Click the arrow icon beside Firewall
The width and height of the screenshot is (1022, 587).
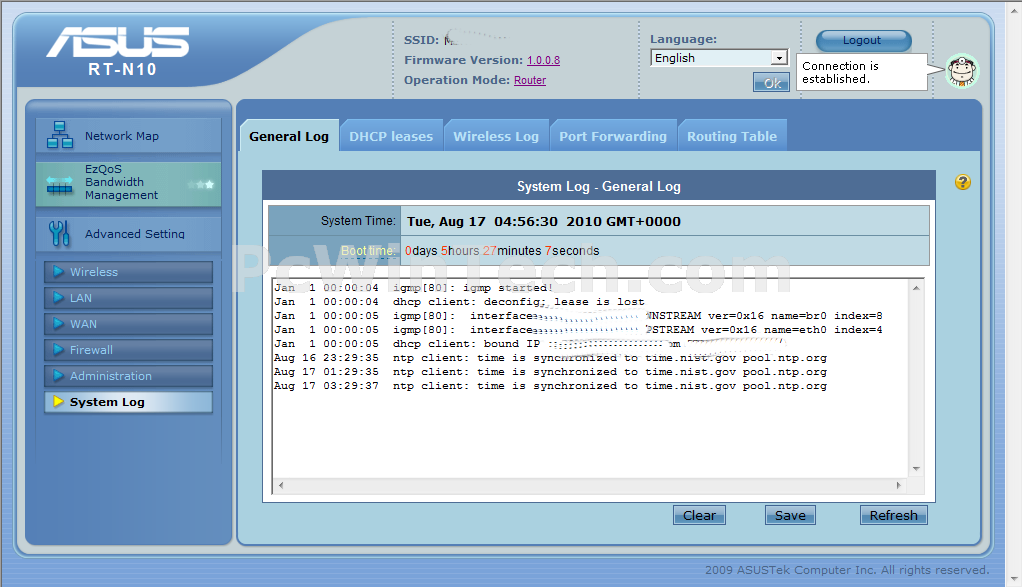point(58,349)
